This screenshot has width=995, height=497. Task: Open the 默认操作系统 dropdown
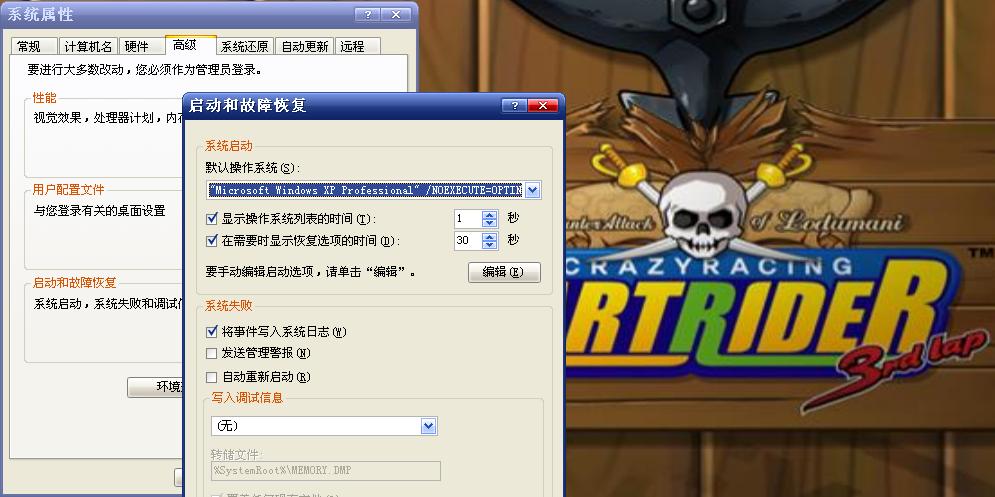(x=532, y=190)
